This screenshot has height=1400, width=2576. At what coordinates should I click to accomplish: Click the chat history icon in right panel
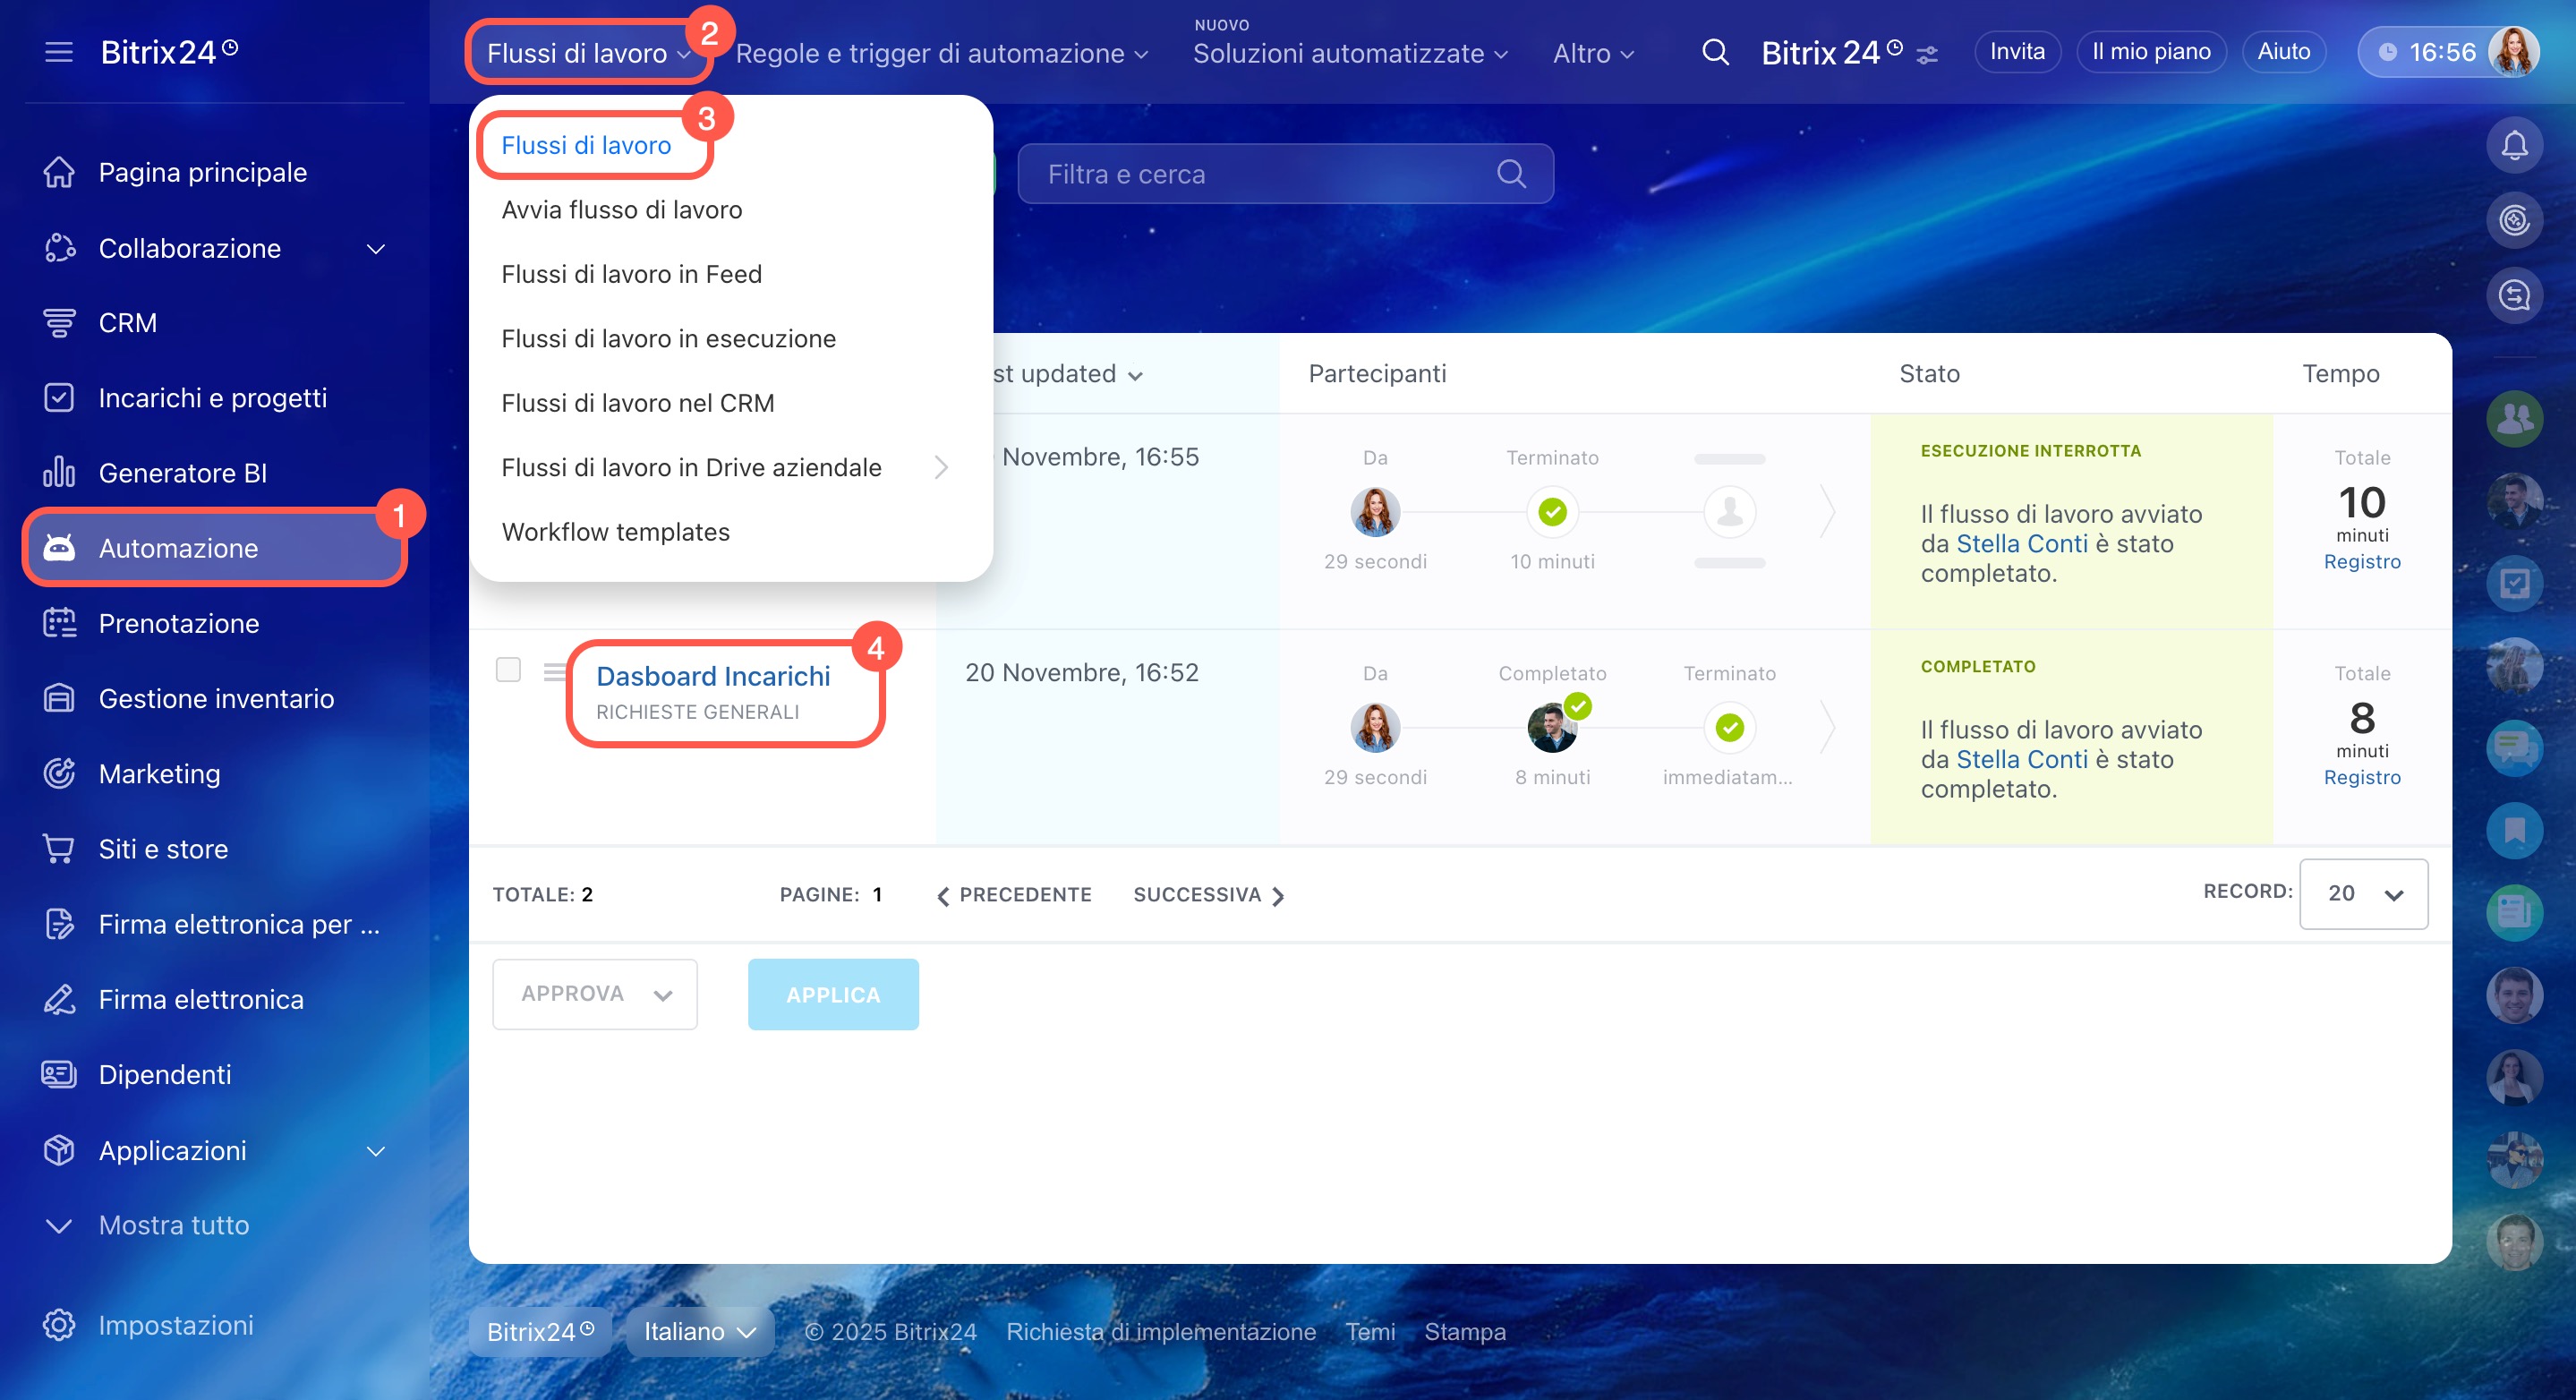[2513, 295]
